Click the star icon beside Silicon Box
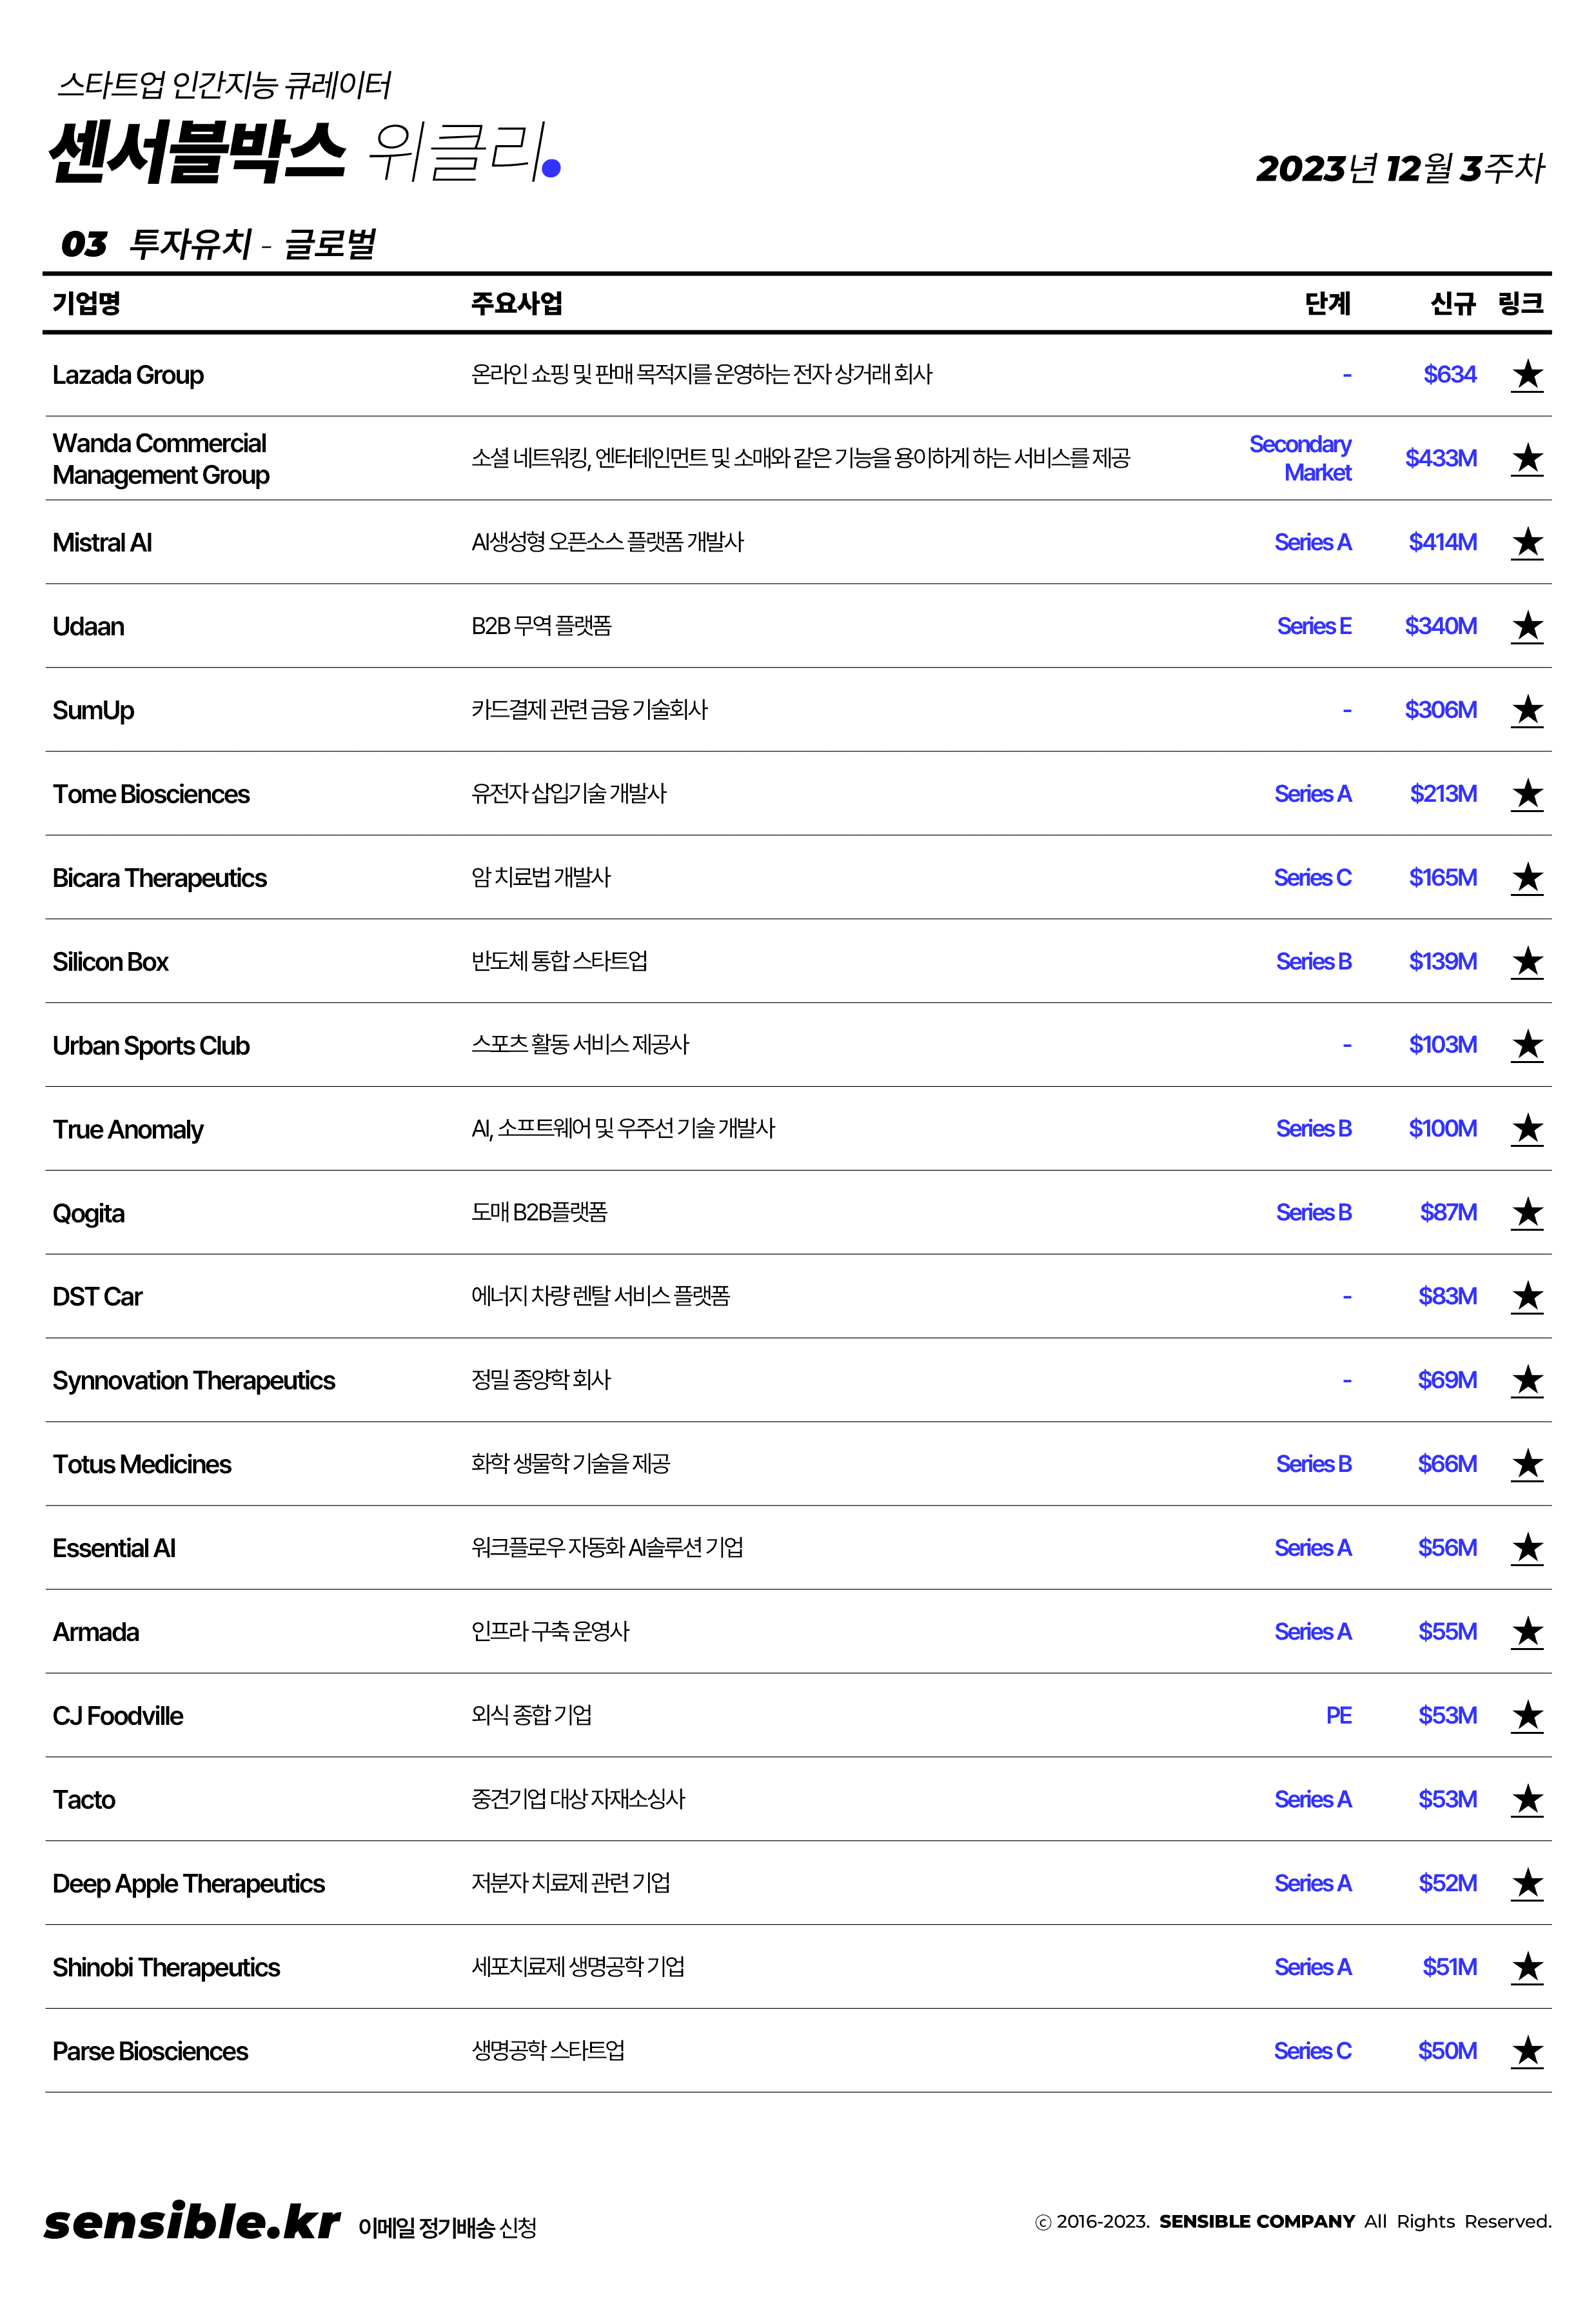The height and width of the screenshot is (2306, 1596). point(1526,962)
